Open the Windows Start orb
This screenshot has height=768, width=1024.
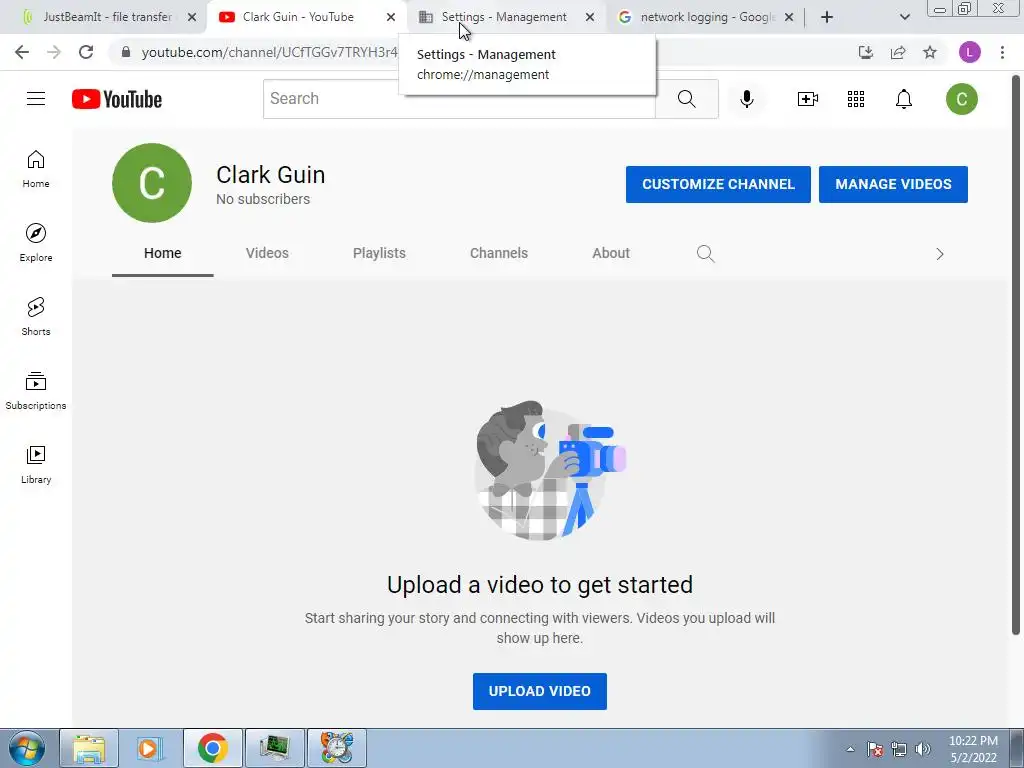(27, 748)
